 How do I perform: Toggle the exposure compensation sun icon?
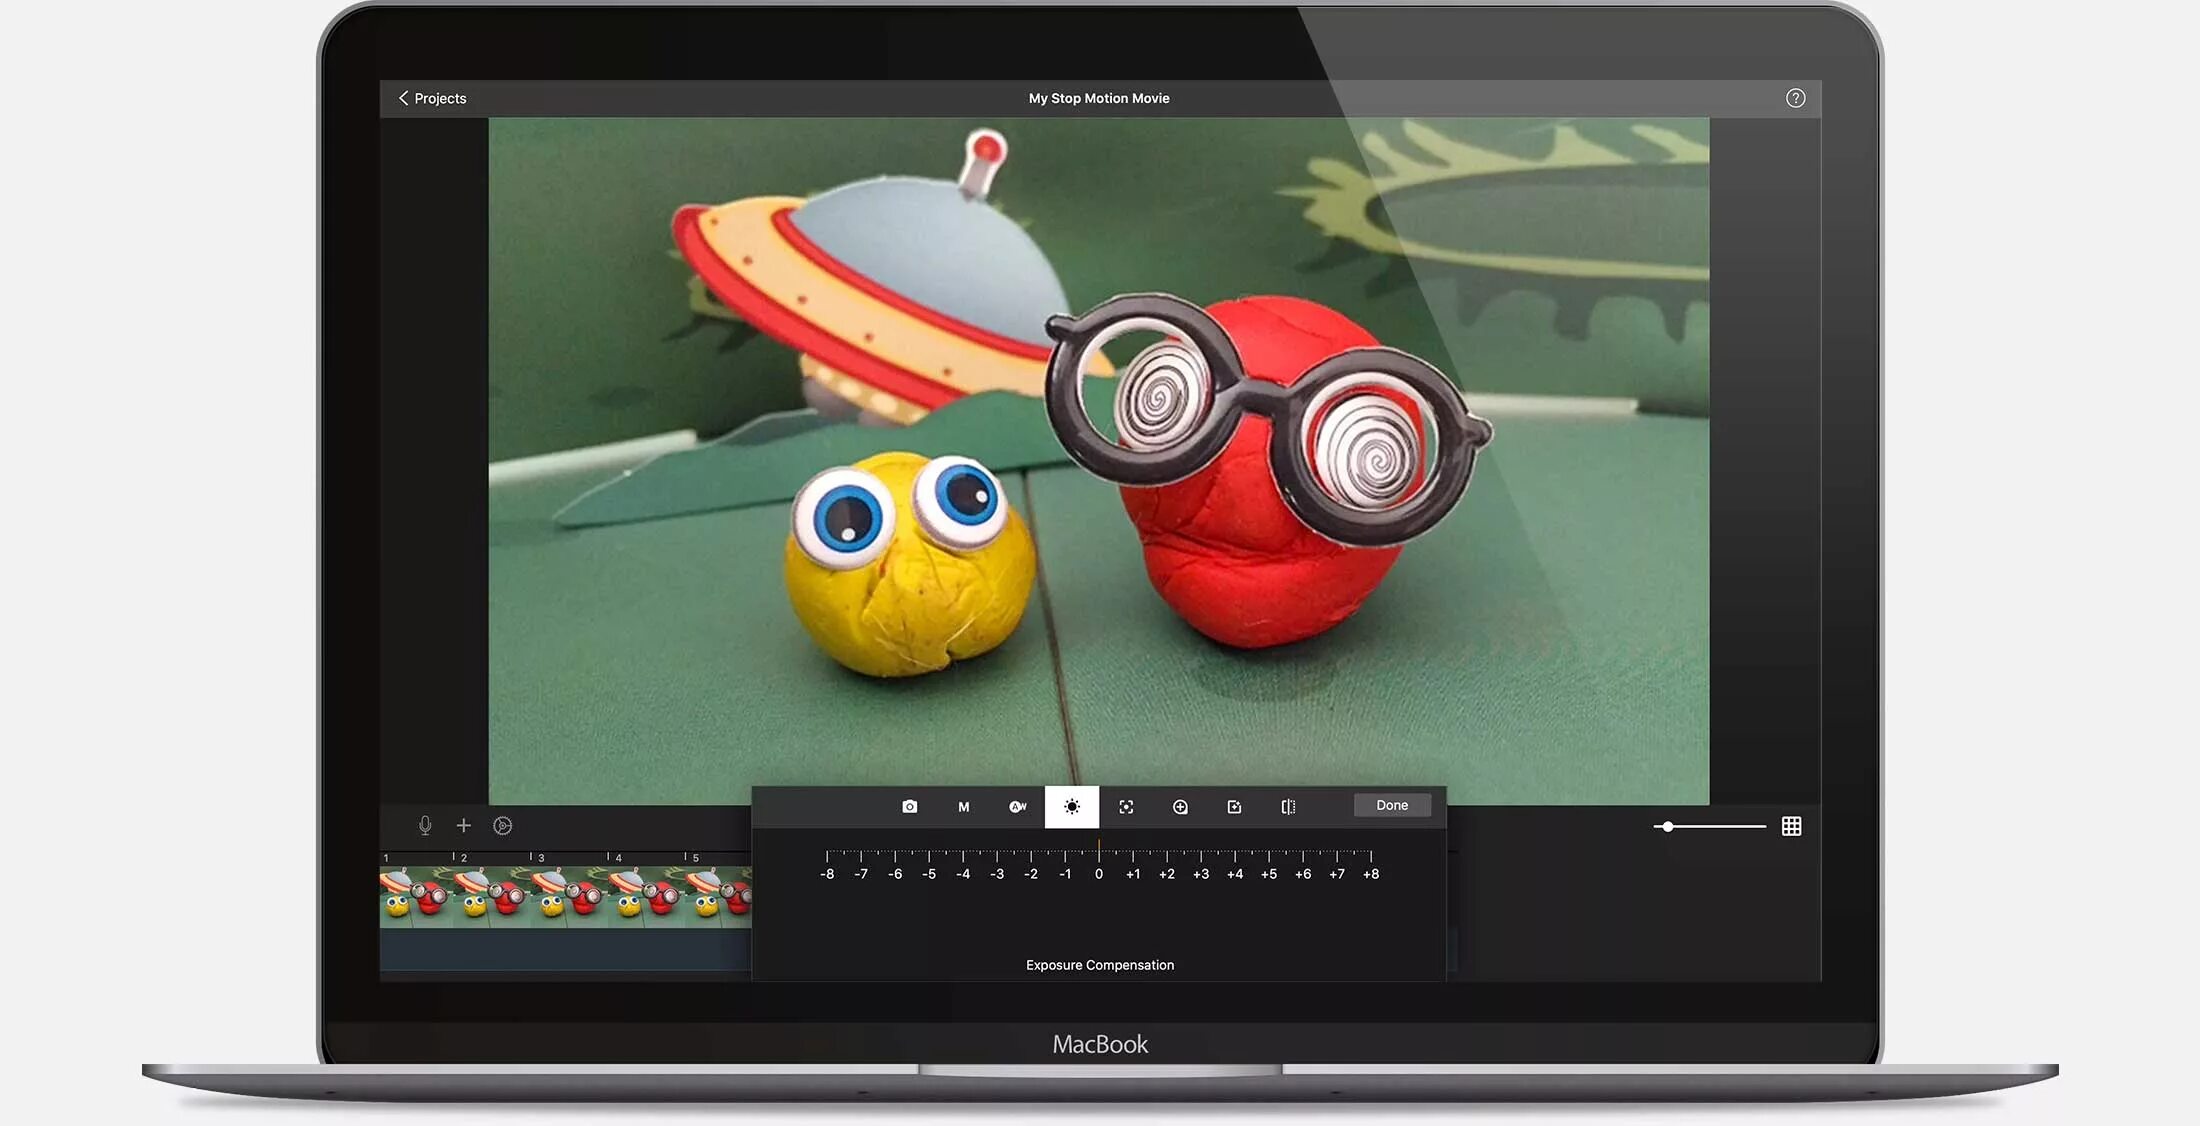pos(1071,807)
